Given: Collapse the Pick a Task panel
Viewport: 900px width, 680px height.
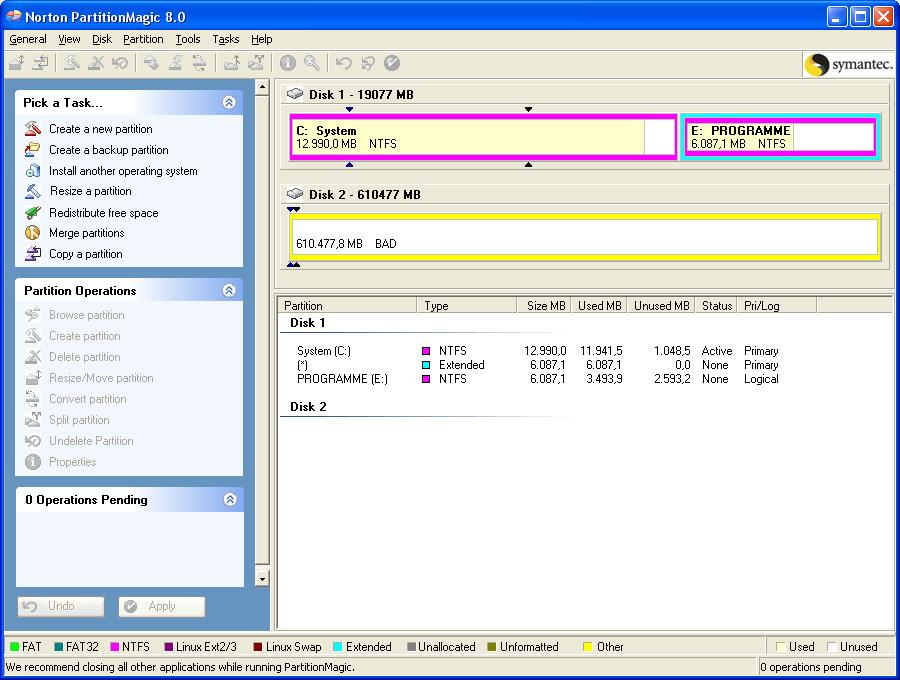Looking at the screenshot, I should tap(229, 102).
